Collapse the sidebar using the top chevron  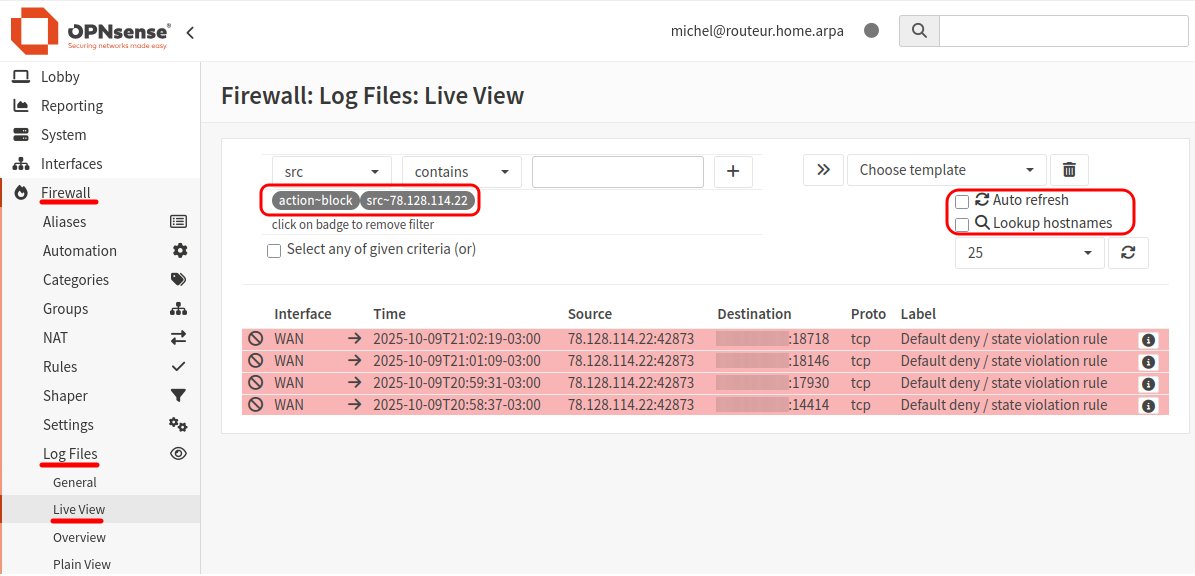tap(190, 32)
